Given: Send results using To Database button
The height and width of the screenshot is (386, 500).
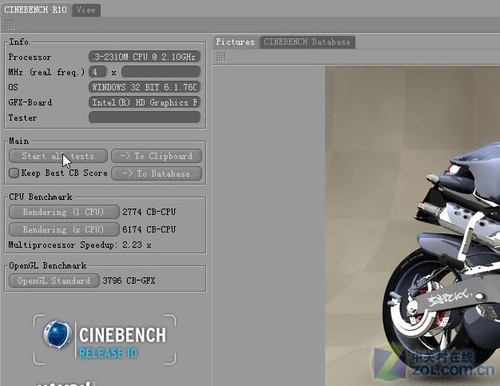Looking at the screenshot, I should tap(156, 174).
